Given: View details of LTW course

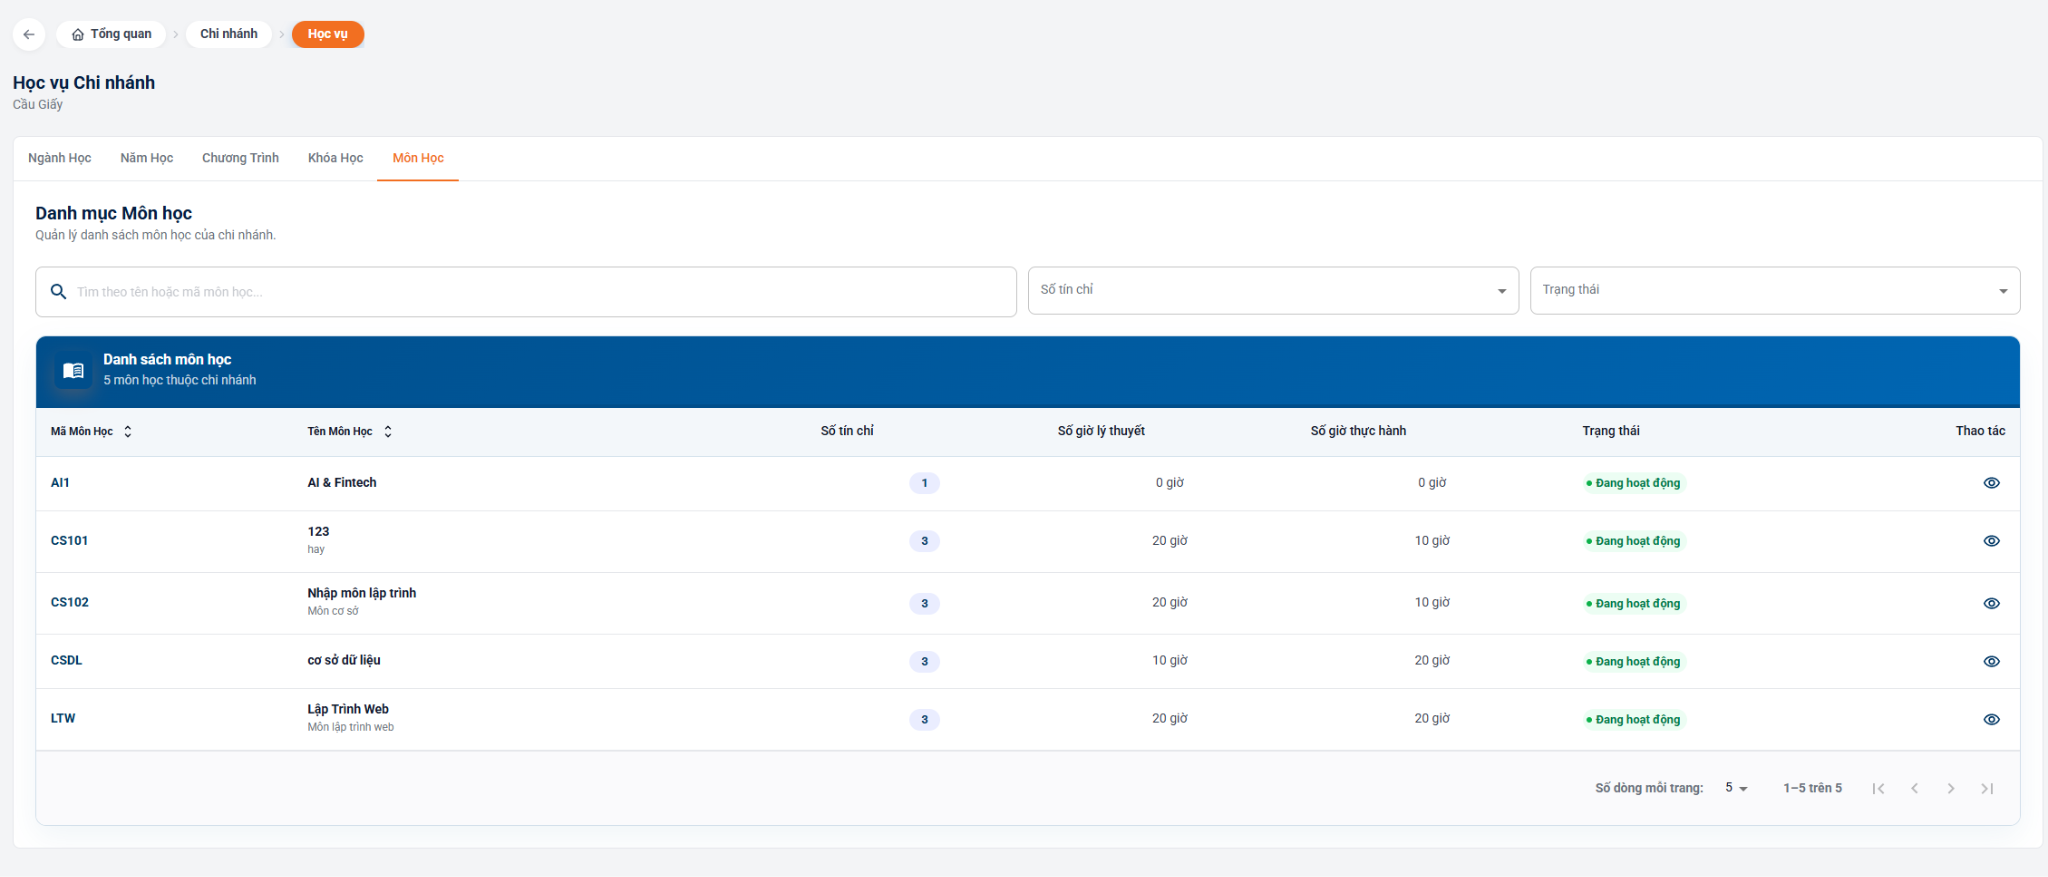Looking at the screenshot, I should (1991, 719).
